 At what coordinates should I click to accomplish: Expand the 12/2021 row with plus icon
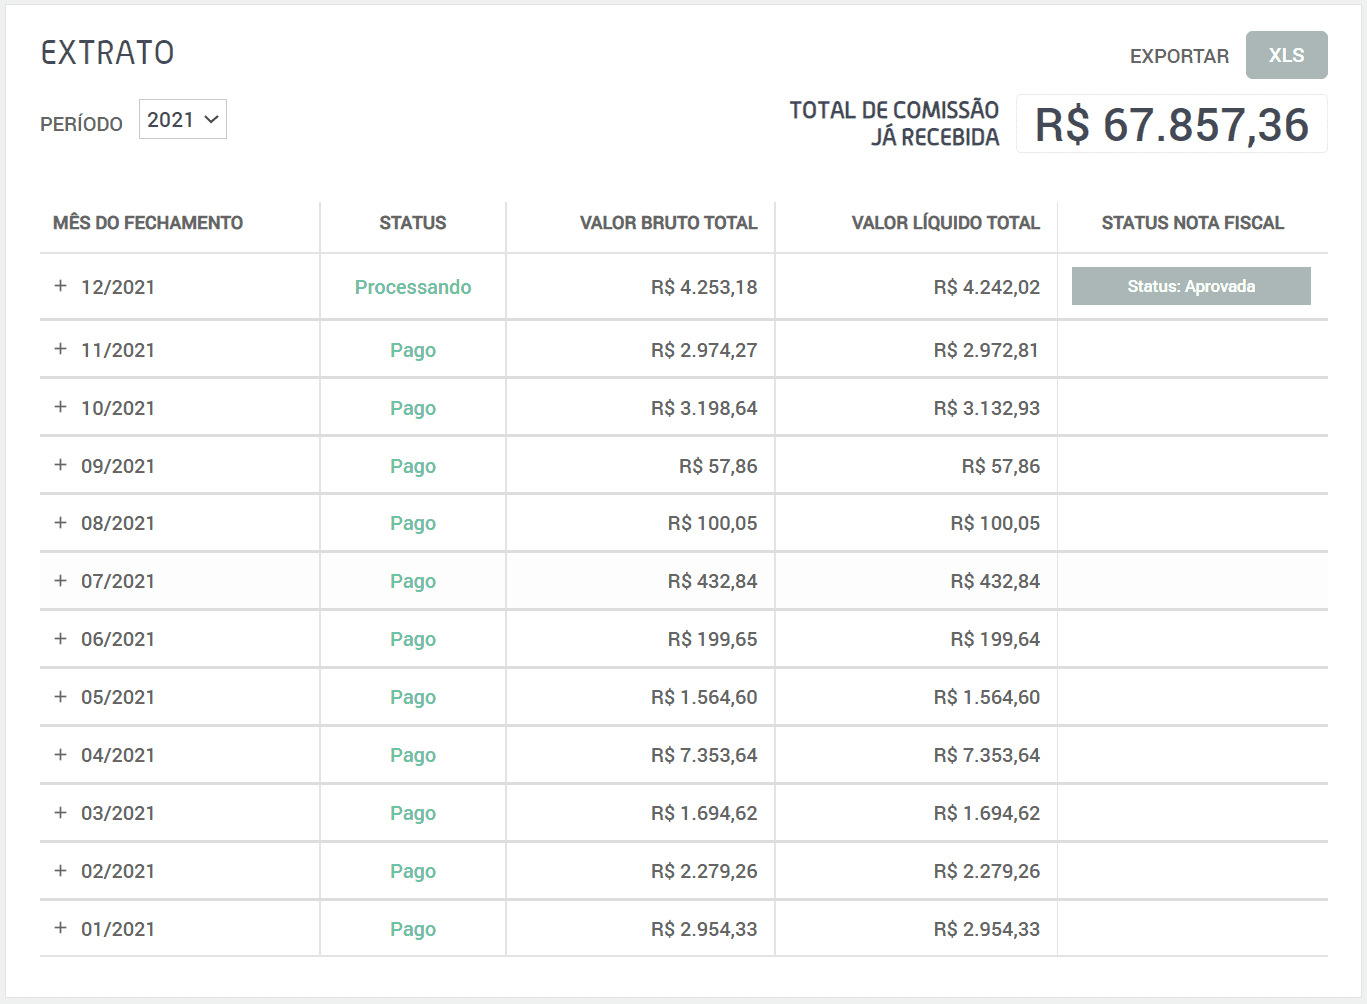tap(60, 286)
